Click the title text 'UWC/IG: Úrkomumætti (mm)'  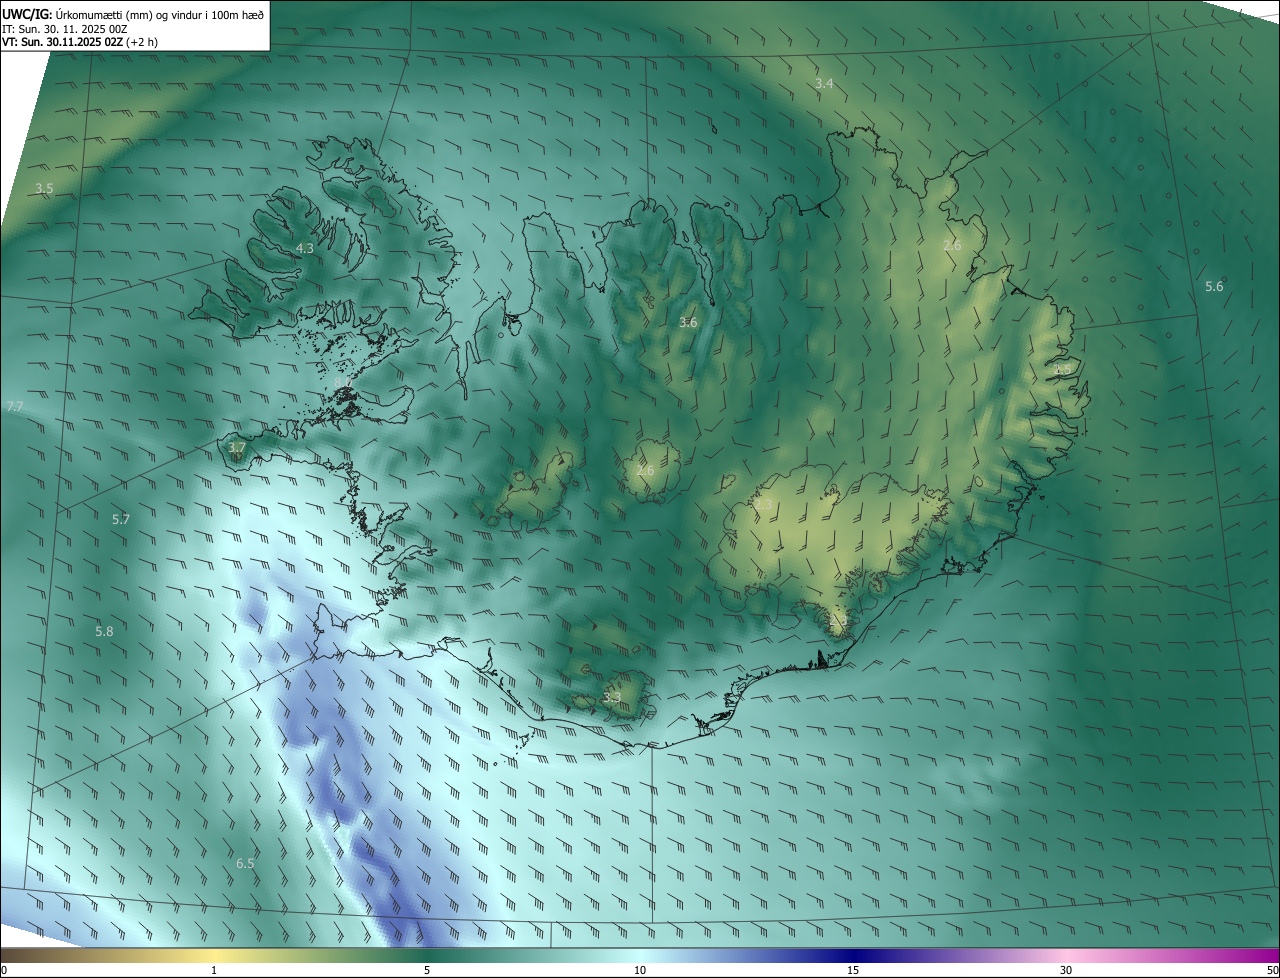pyautogui.click(x=79, y=14)
